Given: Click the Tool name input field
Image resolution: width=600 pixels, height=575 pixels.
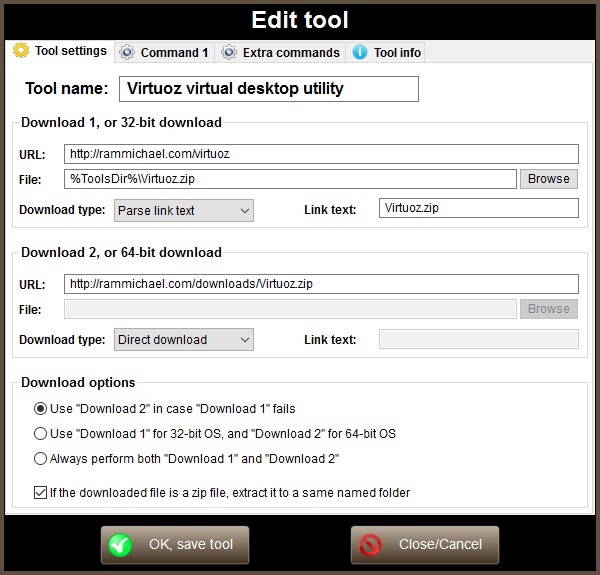Looking at the screenshot, I should point(269,89).
